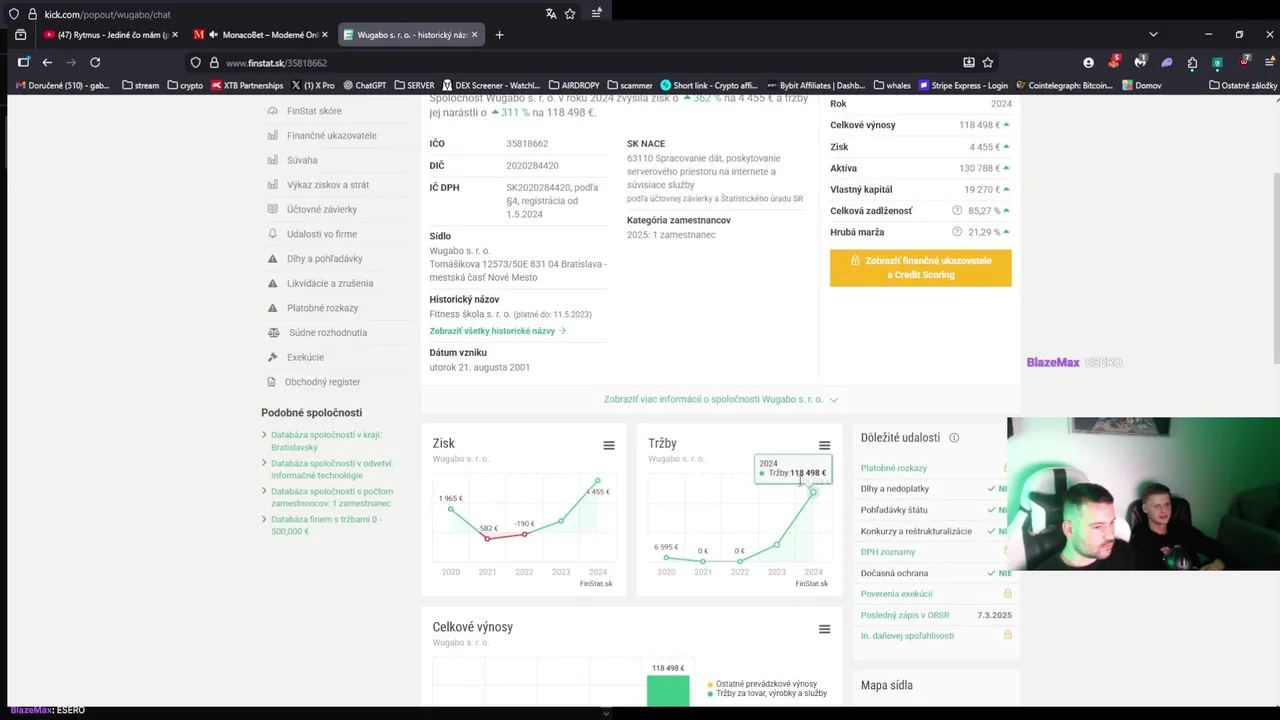Screen dimensions: 1280x720
Task: Click the green 118 498 € bar in Celkové výnosy
Action: [668, 690]
